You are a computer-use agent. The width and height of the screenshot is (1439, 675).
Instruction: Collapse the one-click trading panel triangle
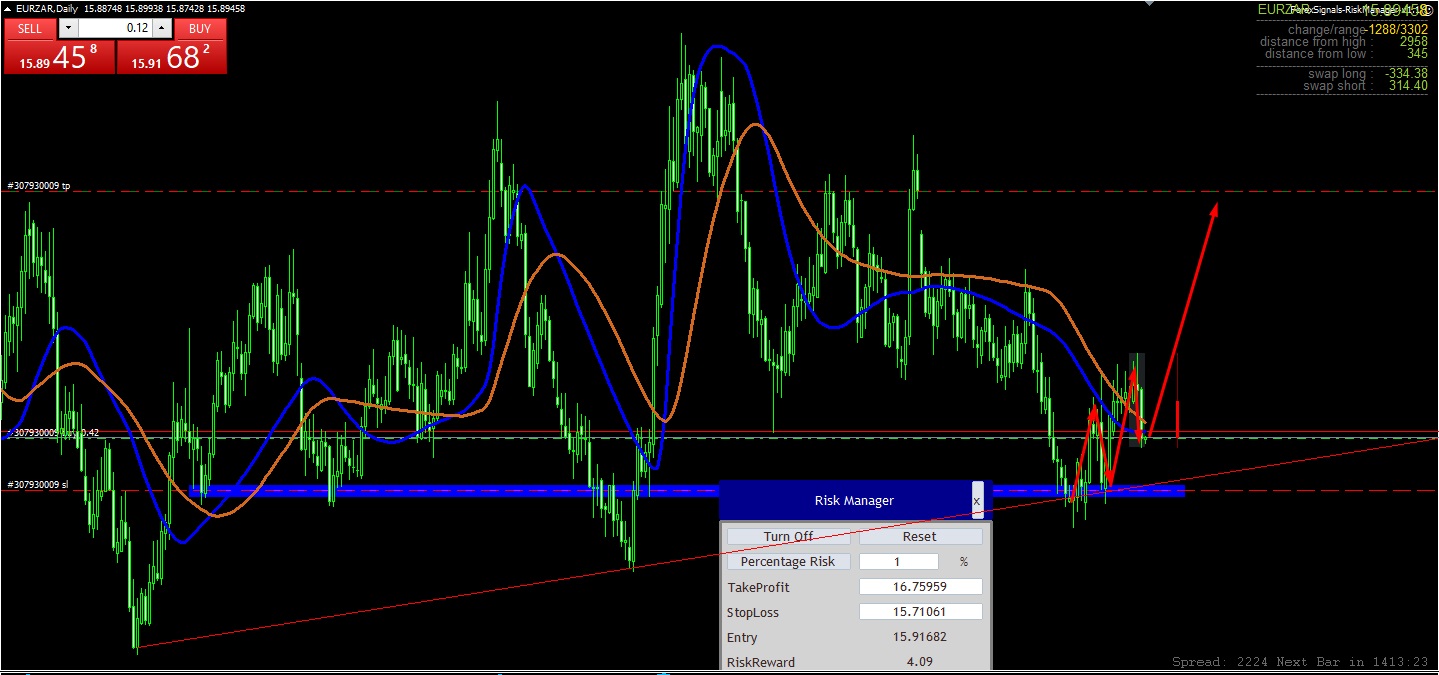point(8,8)
